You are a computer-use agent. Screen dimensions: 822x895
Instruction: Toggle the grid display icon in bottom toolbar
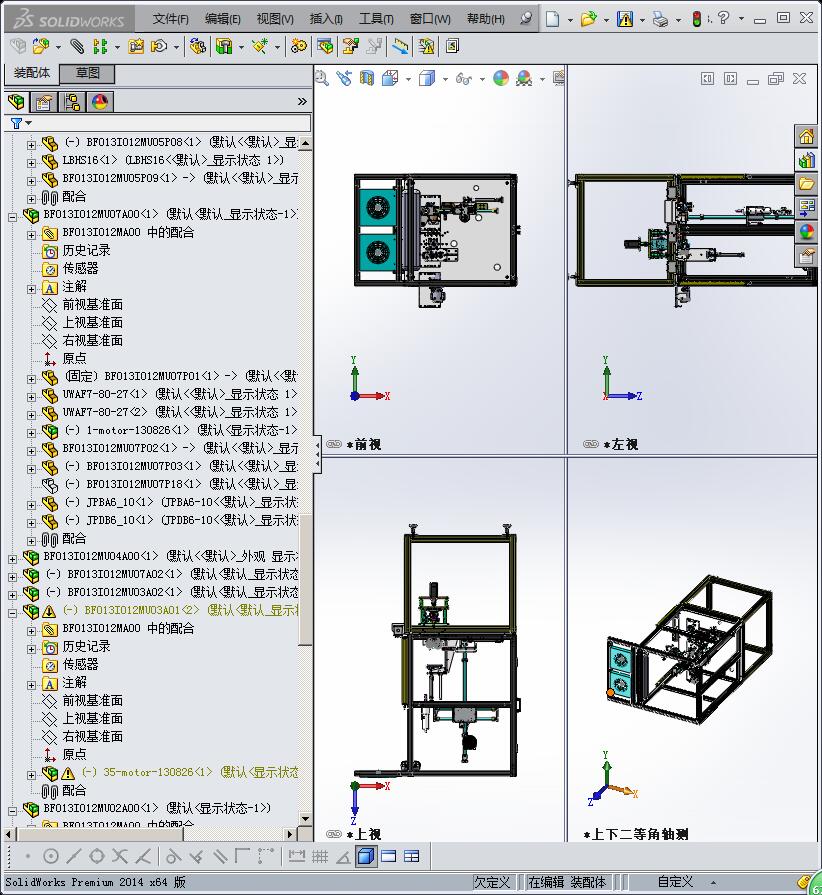320,856
